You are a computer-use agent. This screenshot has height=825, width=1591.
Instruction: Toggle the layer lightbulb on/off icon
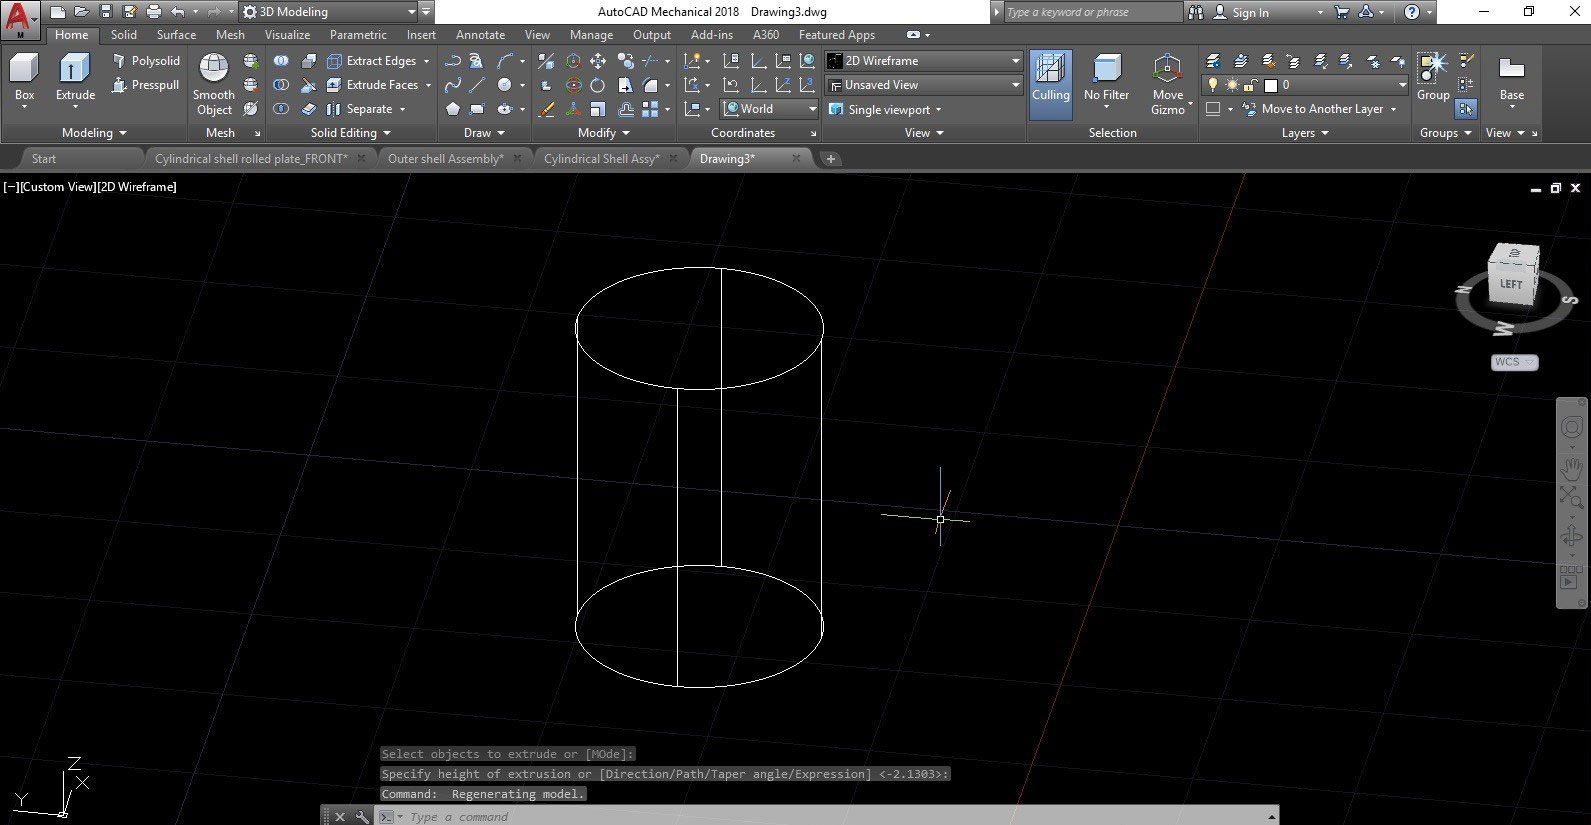[x=1213, y=85]
